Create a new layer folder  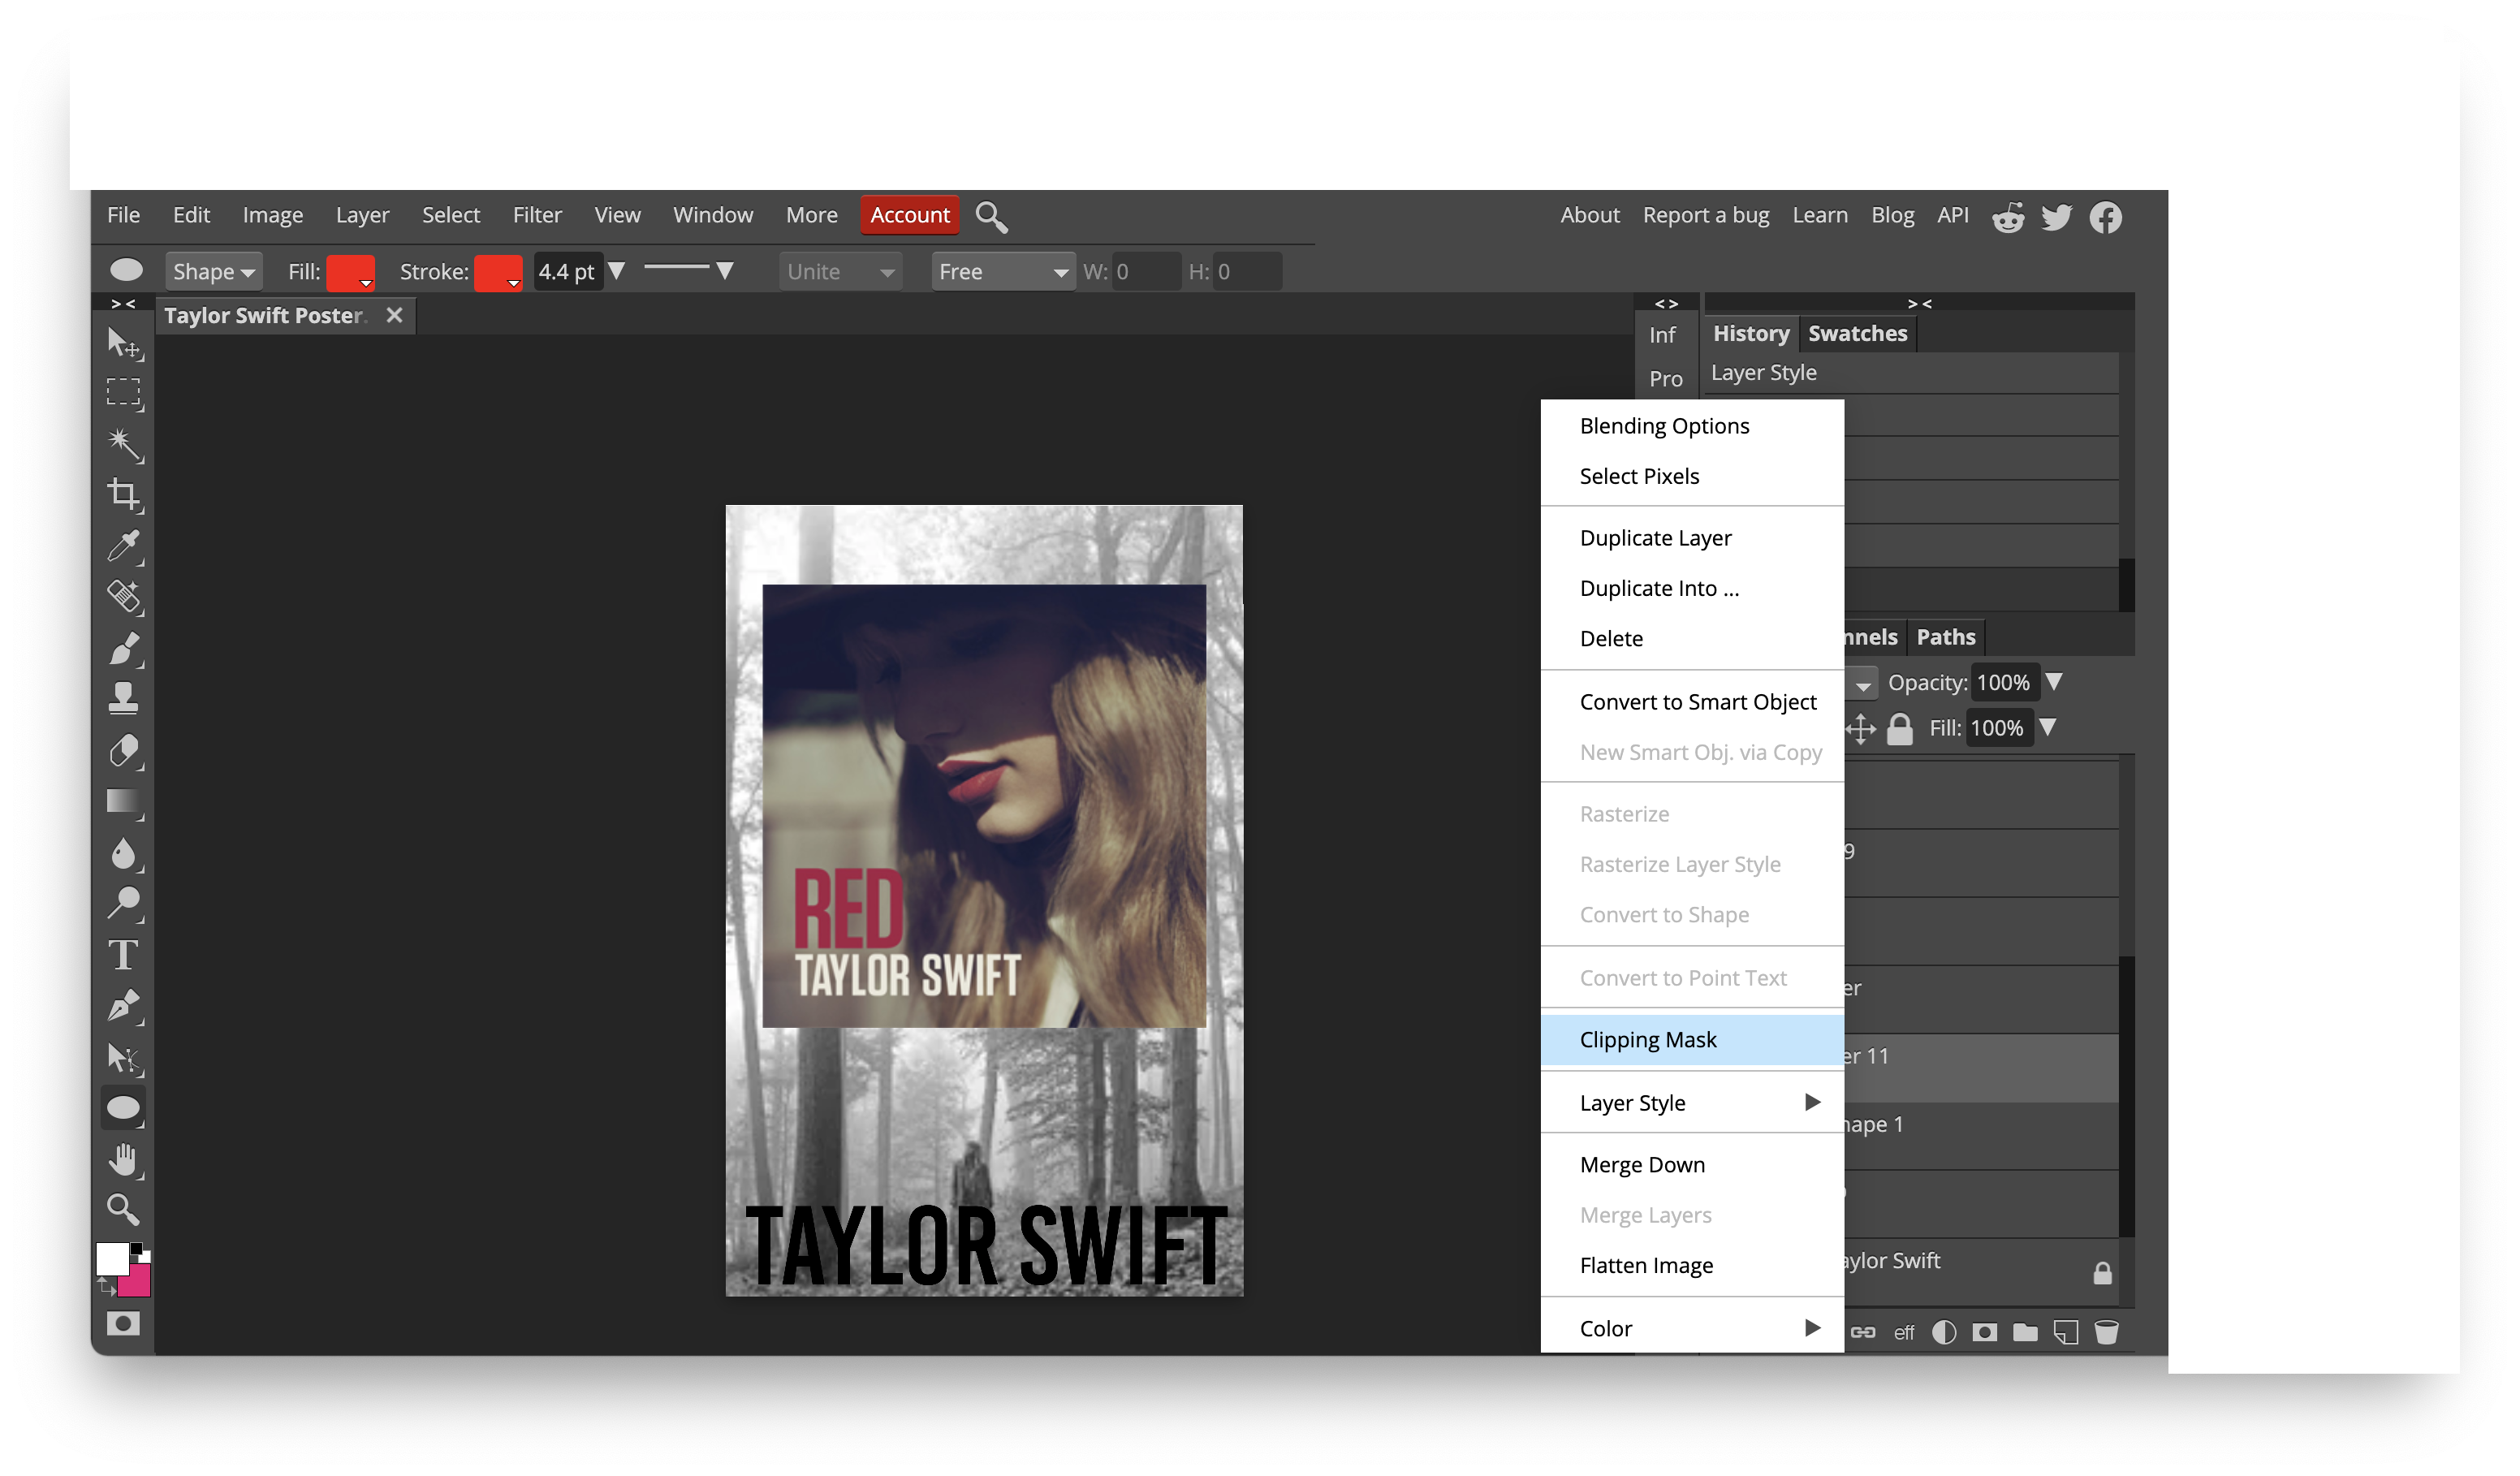coord(2025,1332)
